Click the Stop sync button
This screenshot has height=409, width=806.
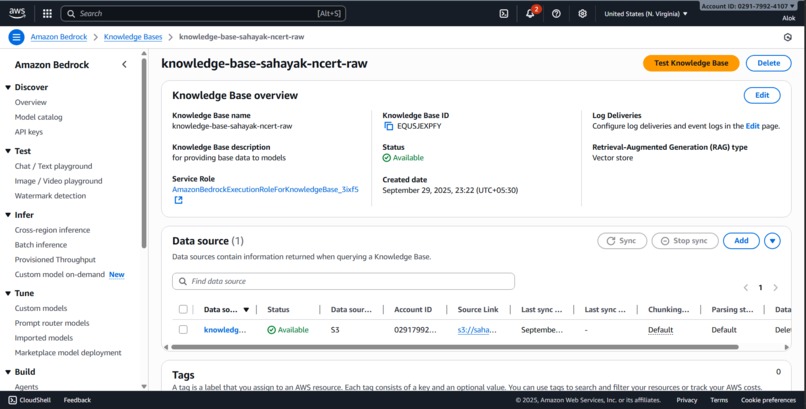(x=685, y=240)
